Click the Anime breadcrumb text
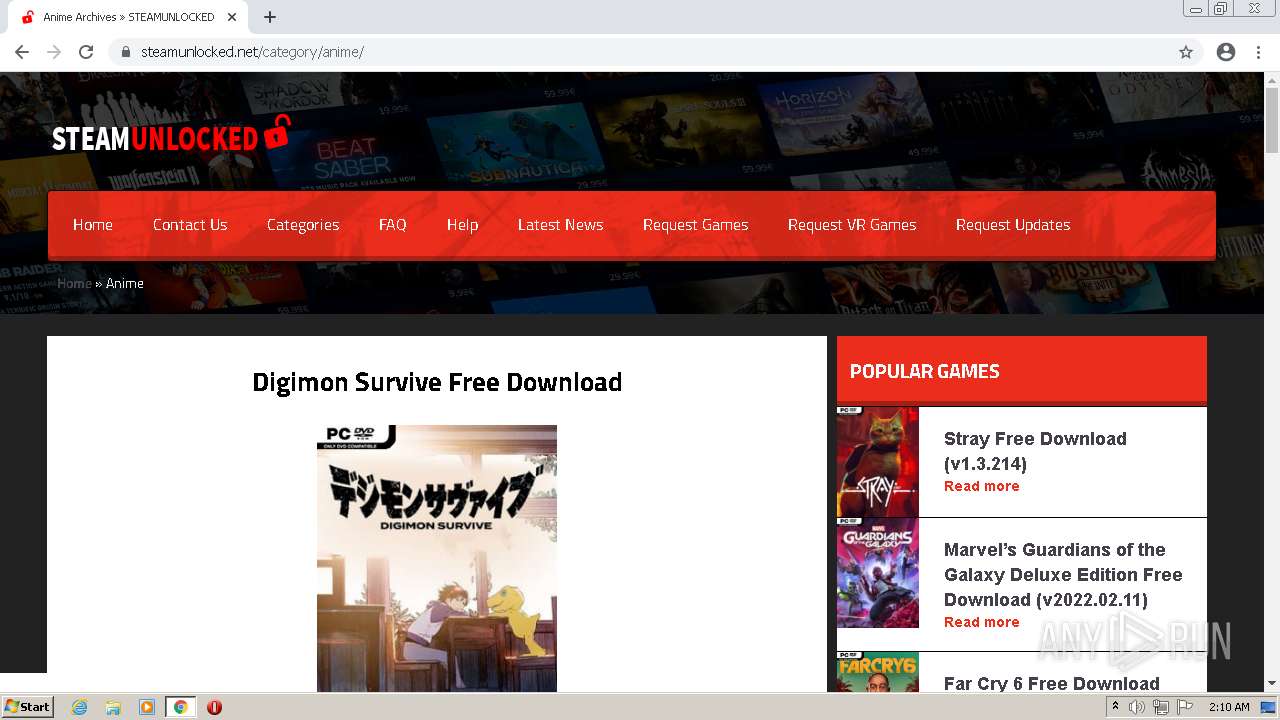The image size is (1280, 720). click(x=125, y=283)
